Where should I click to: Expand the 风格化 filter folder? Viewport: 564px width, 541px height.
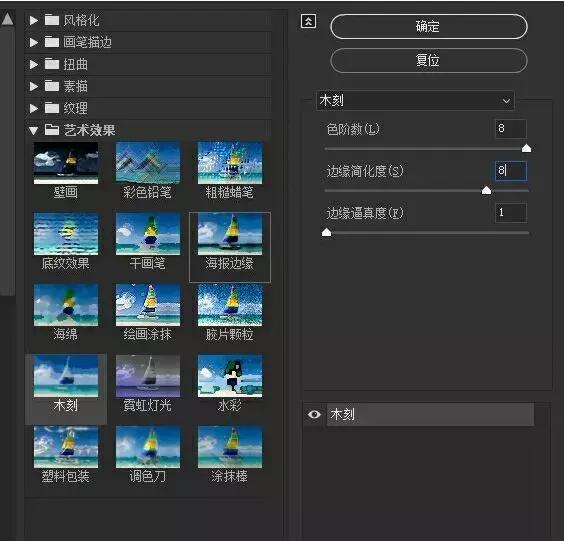coord(34,21)
